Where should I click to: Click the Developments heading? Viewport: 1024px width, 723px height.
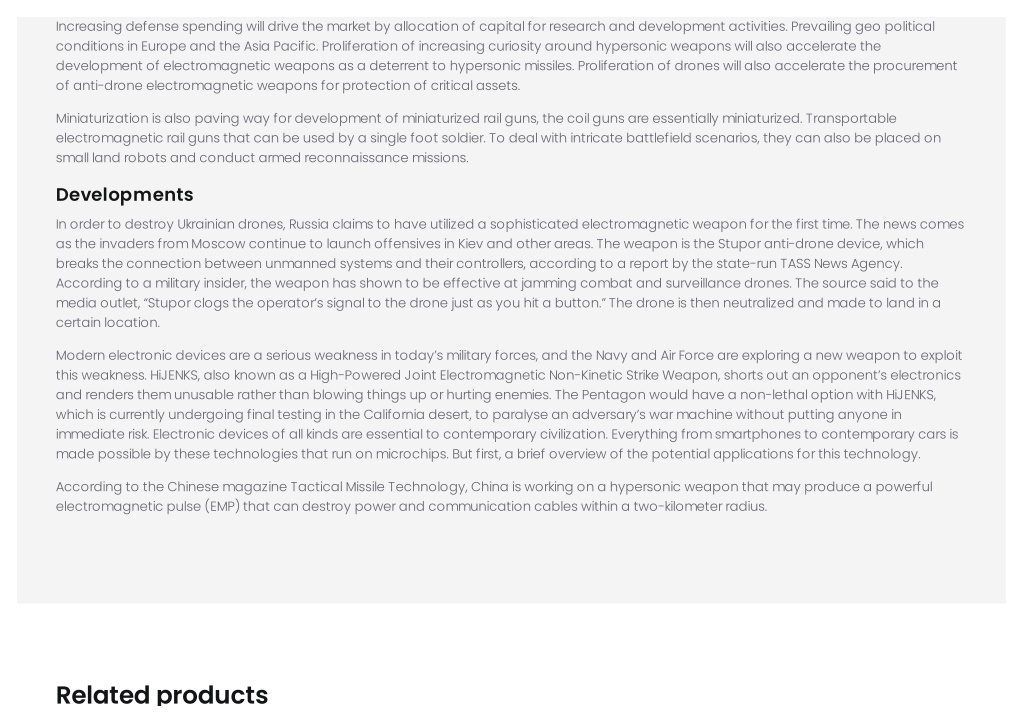coord(124,195)
